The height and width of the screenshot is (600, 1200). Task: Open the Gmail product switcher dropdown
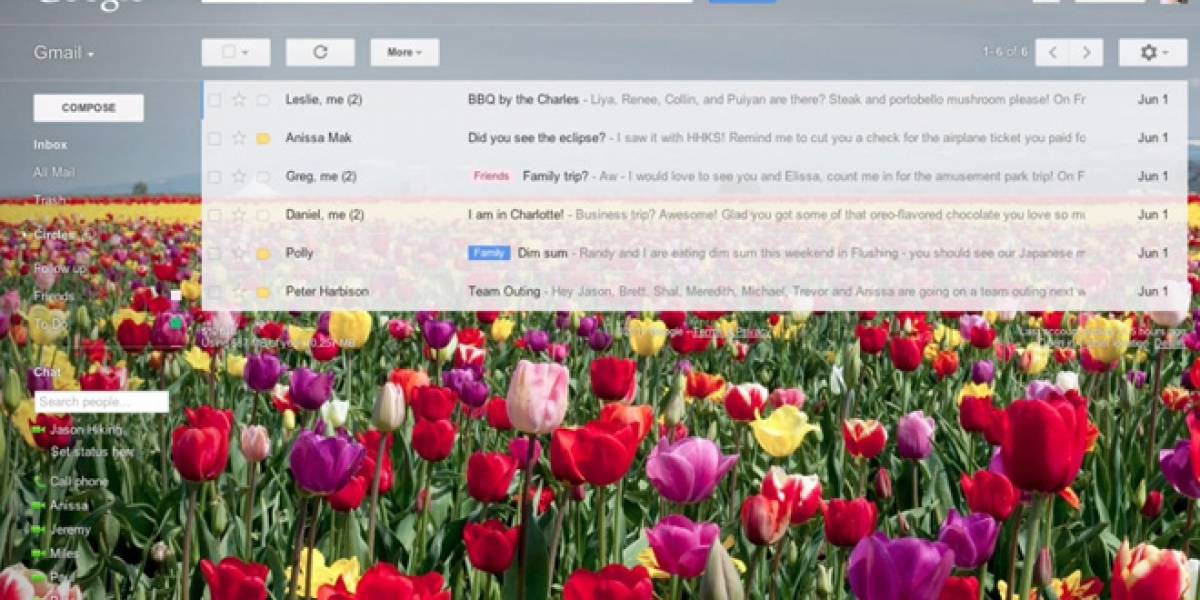64,53
